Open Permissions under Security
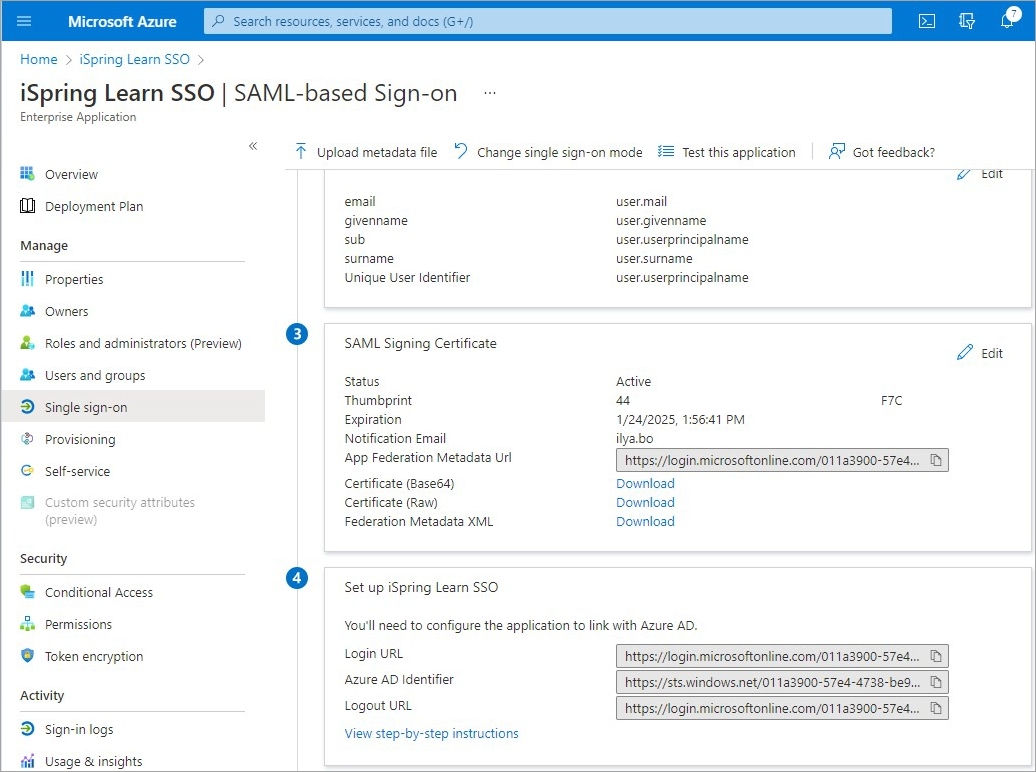The width and height of the screenshot is (1036, 772). pos(78,624)
